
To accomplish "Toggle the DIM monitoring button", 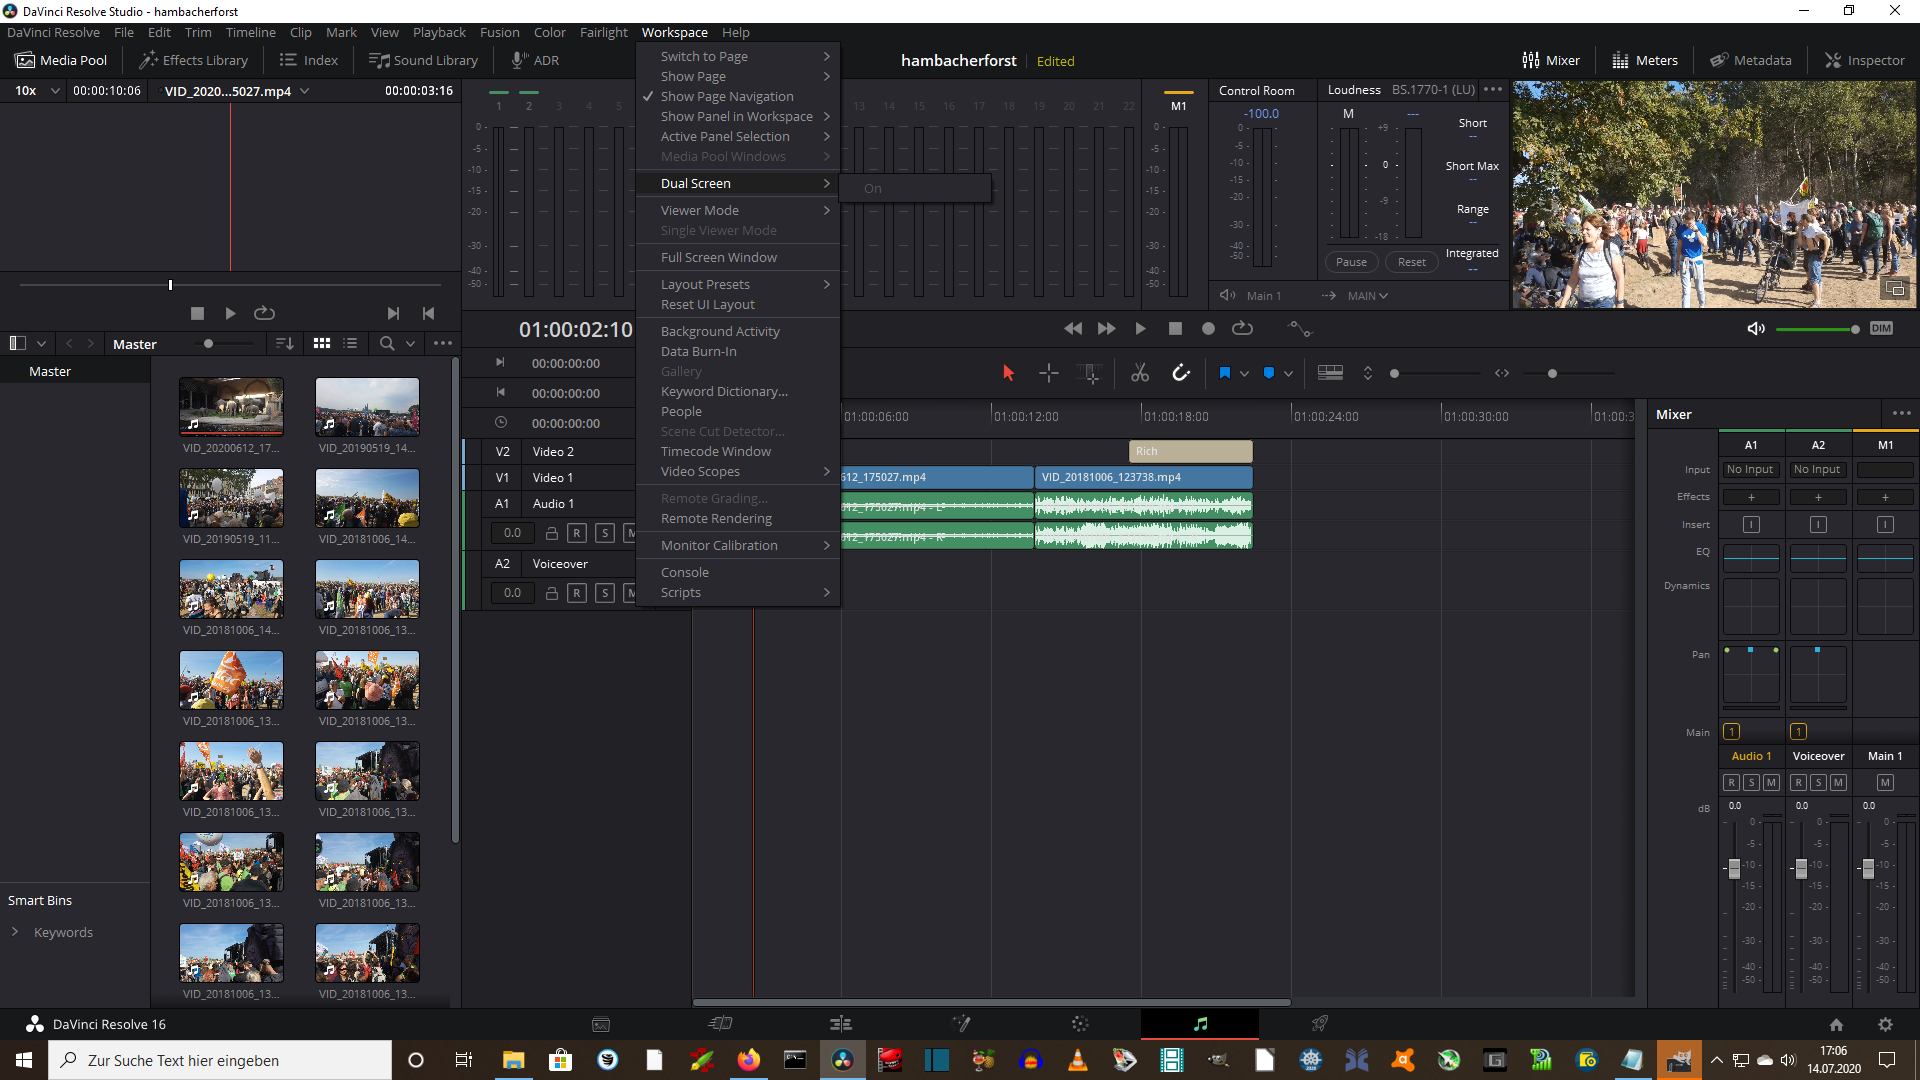I will coord(1881,328).
